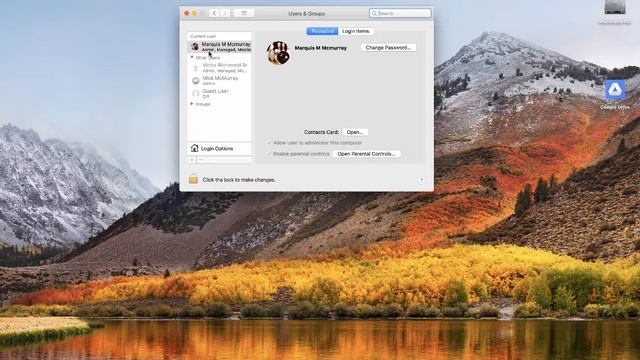Image resolution: width=640 pixels, height=360 pixels.
Task: Select Mick McMurray in user list
Action: point(219,80)
